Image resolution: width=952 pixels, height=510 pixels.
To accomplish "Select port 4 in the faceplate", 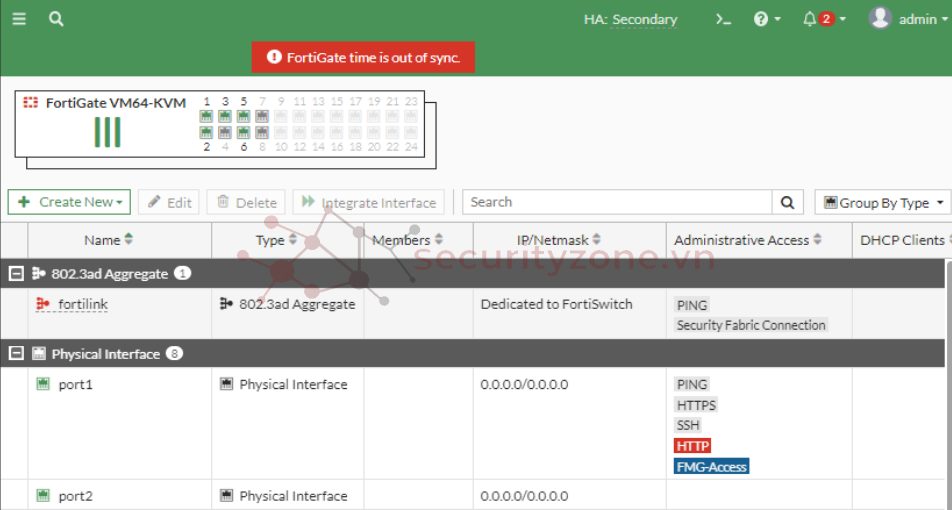I will [x=225, y=132].
